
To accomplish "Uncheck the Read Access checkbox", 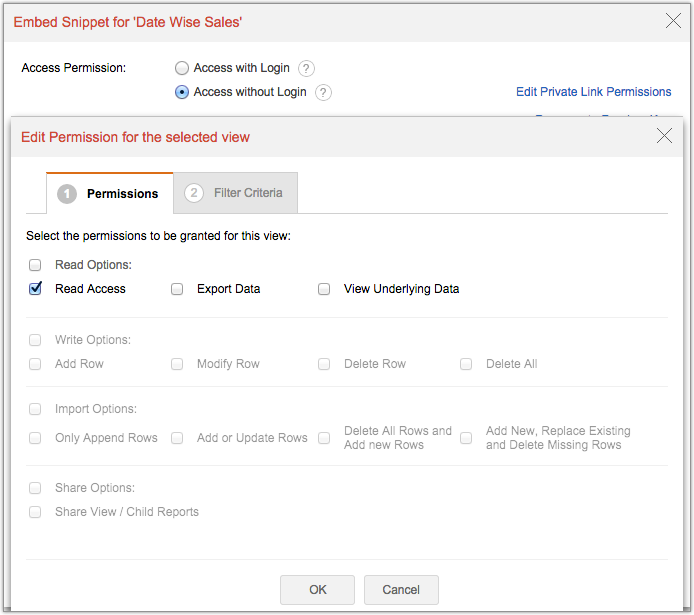I will 35,289.
